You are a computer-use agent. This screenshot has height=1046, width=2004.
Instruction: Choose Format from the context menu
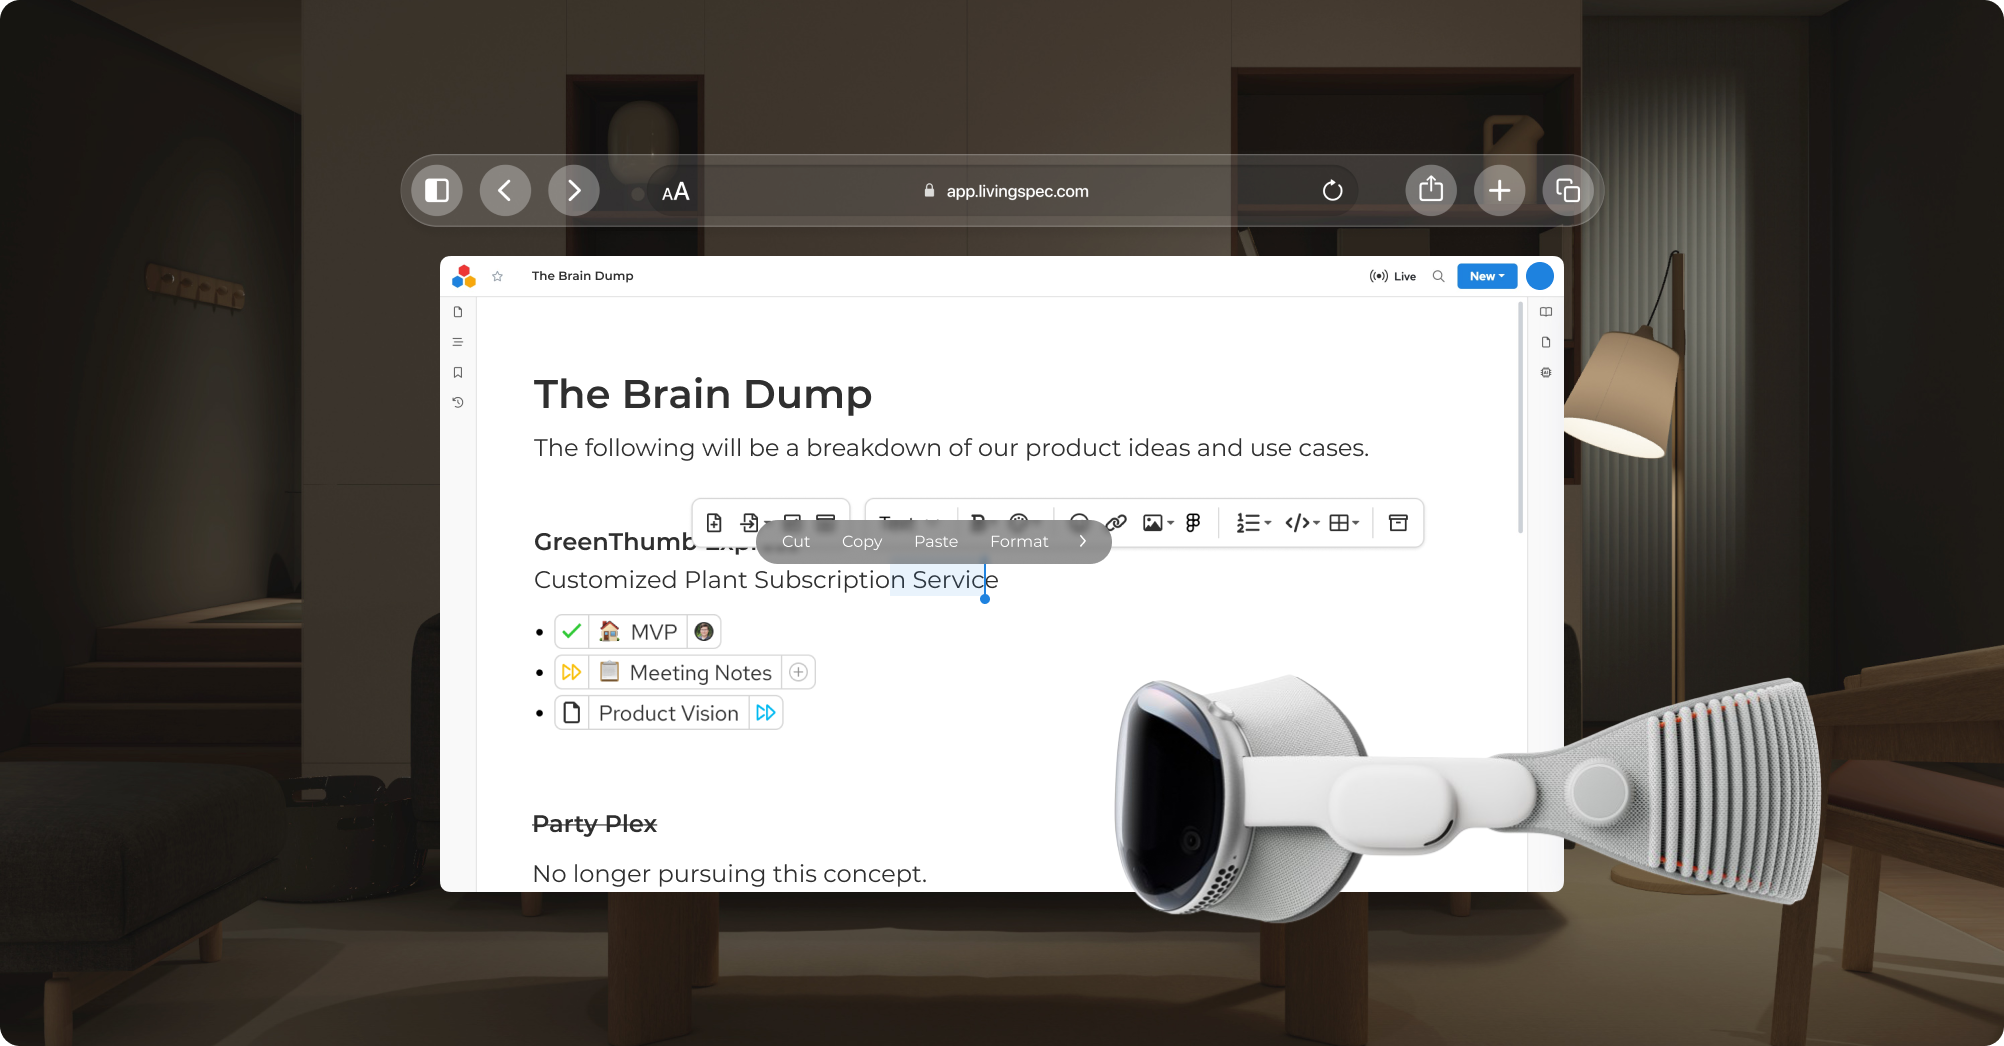click(x=1018, y=542)
